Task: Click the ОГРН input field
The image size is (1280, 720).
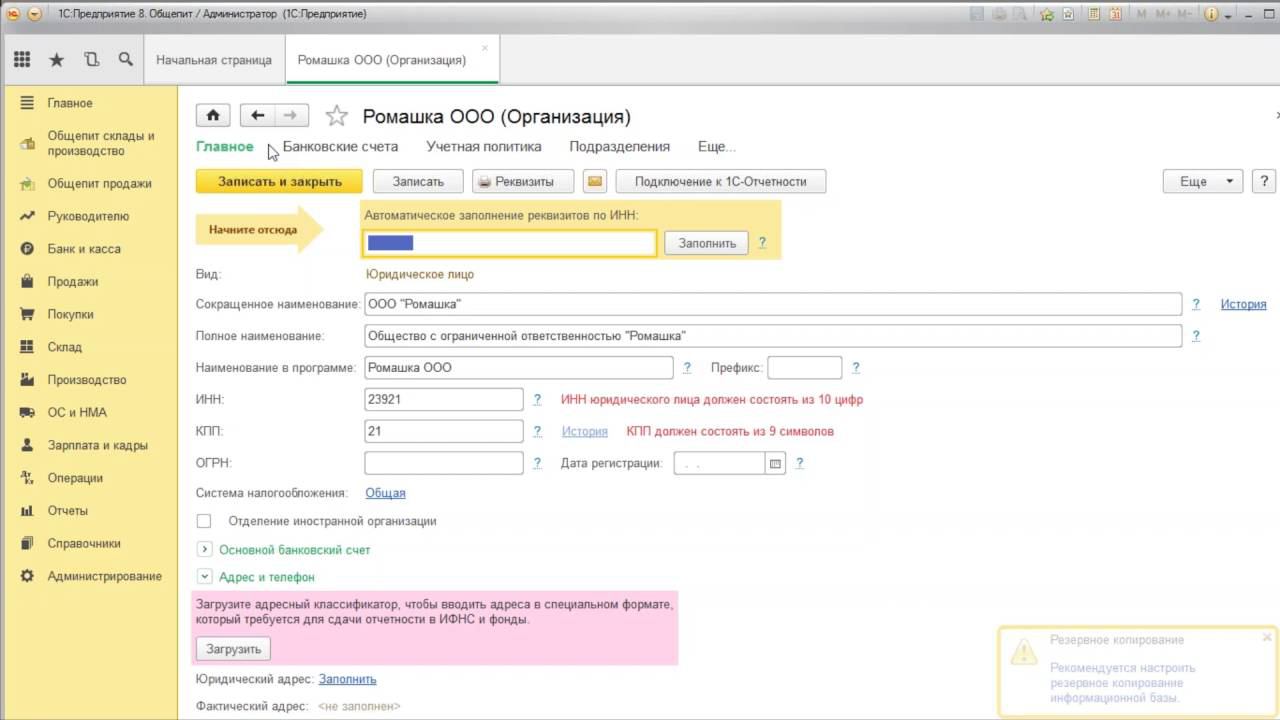Action: 444,463
